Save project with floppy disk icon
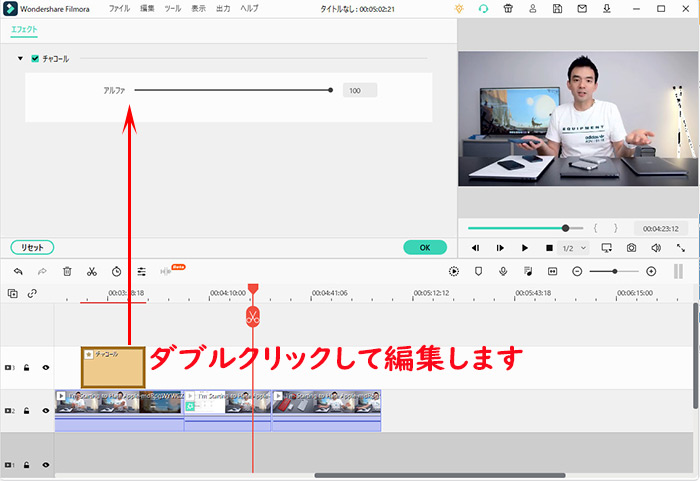 [x=557, y=8]
